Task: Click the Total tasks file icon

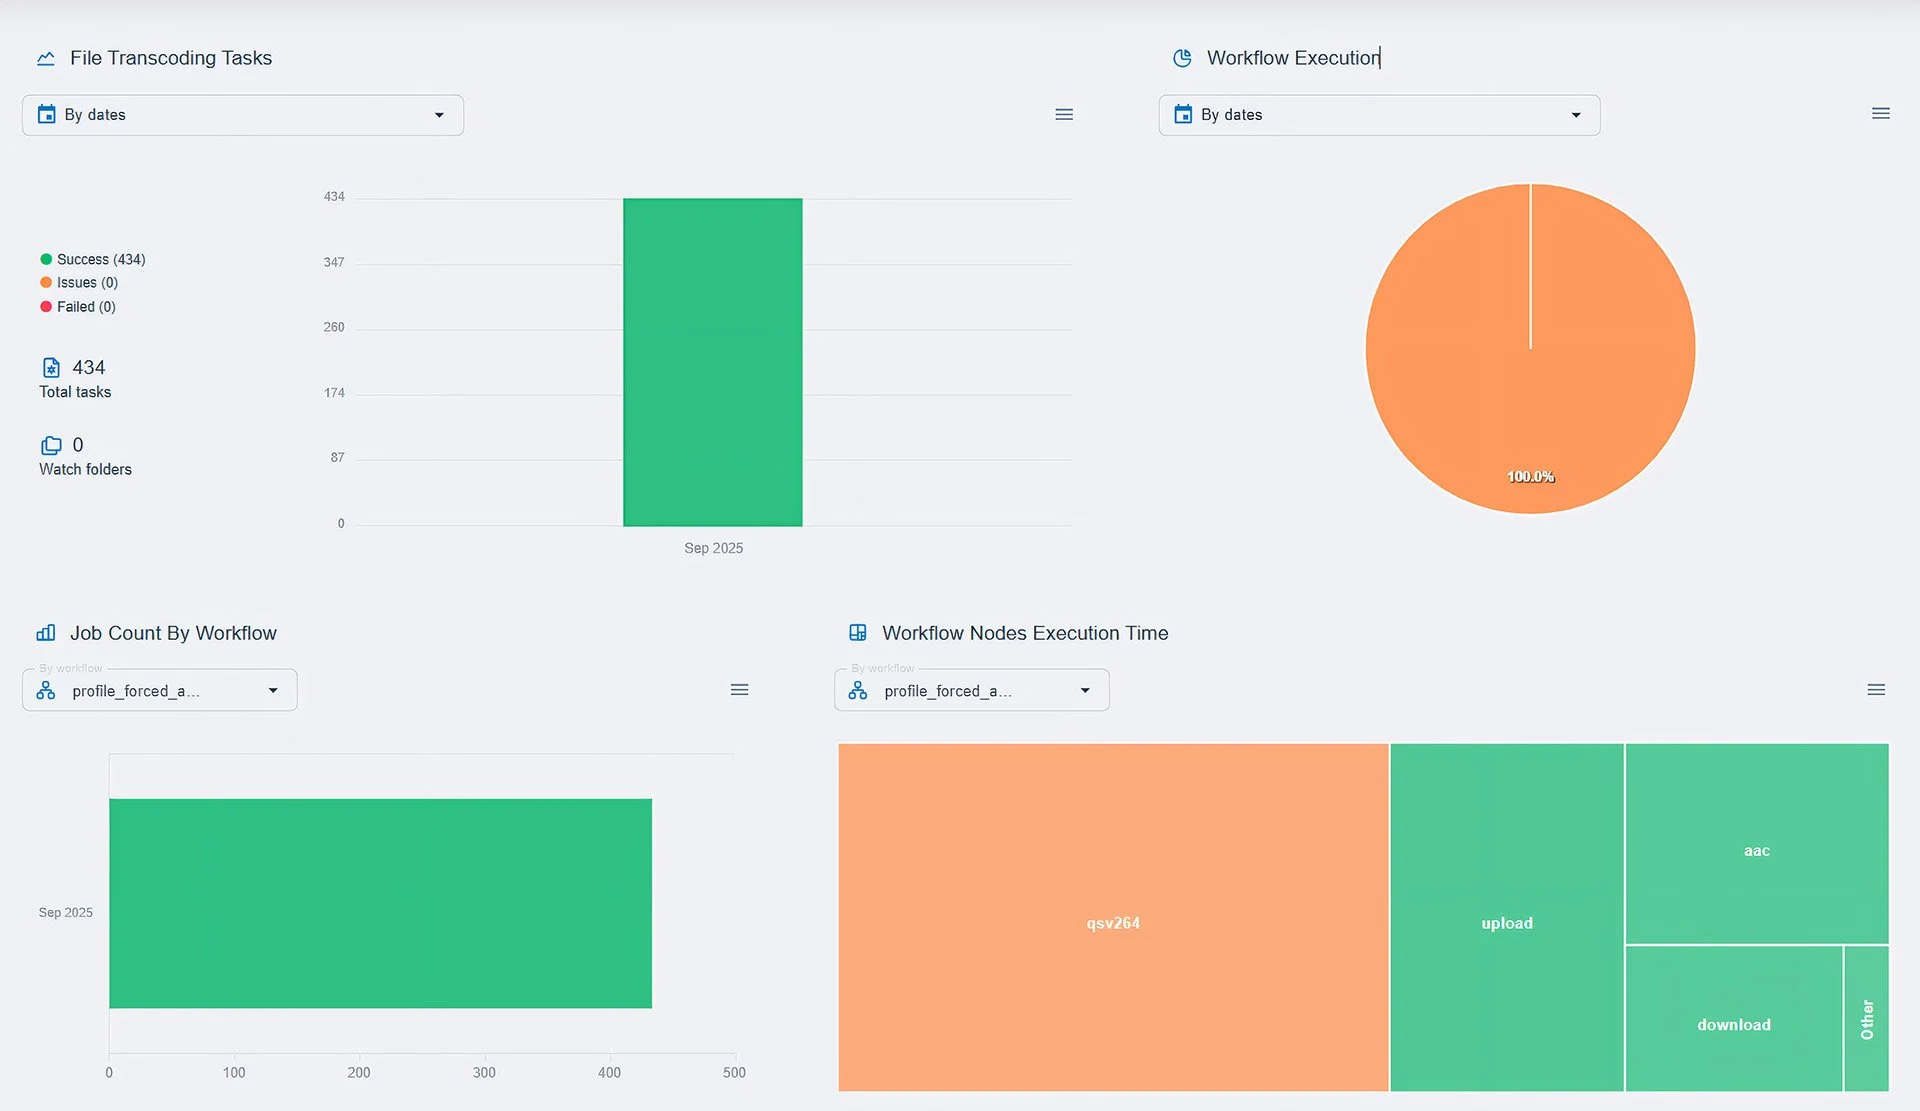Action: click(x=51, y=368)
